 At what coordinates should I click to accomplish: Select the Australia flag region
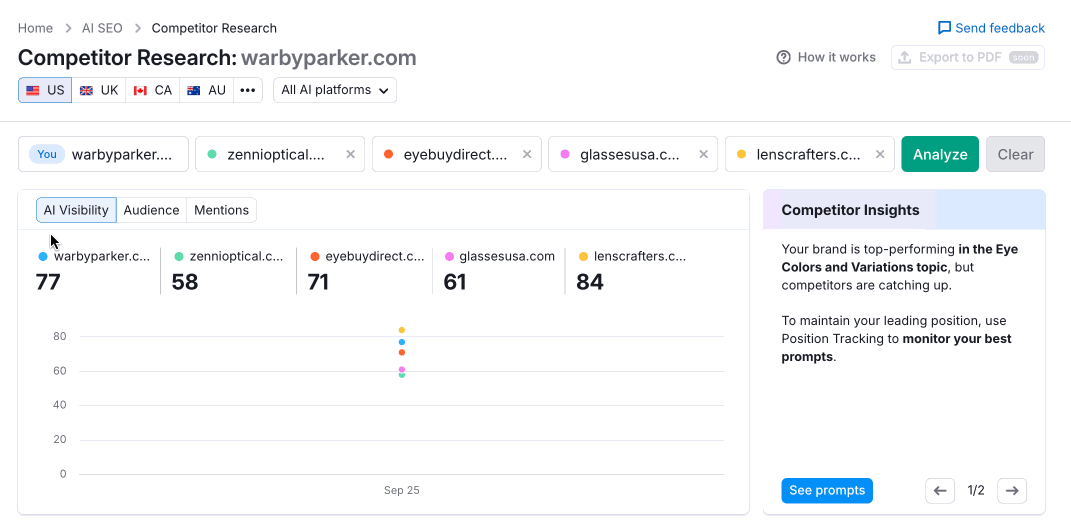pyautogui.click(x=207, y=90)
